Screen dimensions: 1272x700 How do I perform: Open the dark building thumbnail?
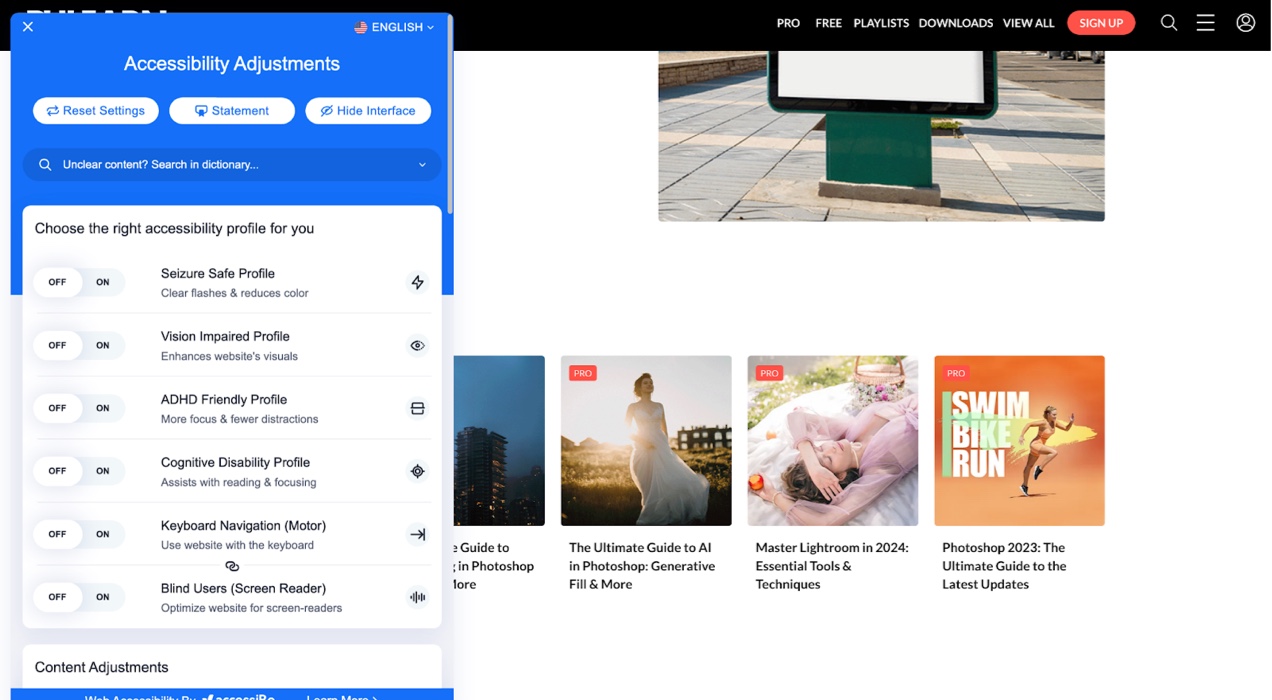[x=499, y=441]
